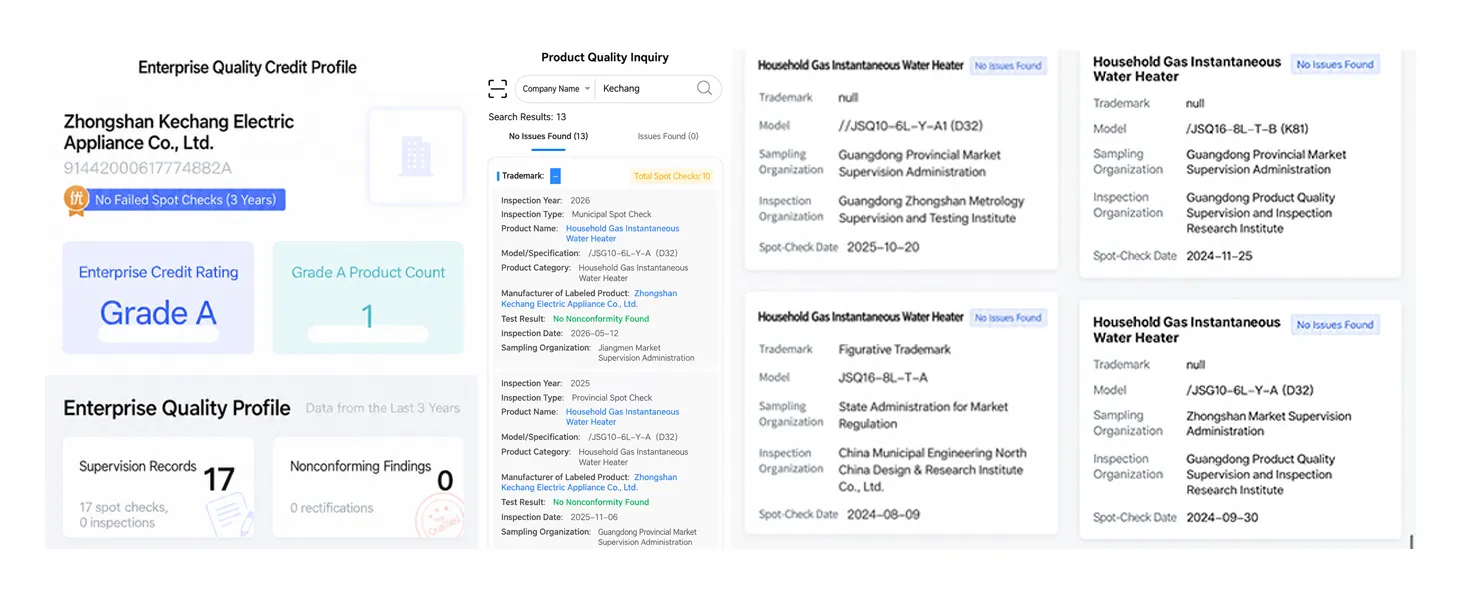1461x603 pixels.
Task: Click the magnifier search icon
Action: [704, 88]
